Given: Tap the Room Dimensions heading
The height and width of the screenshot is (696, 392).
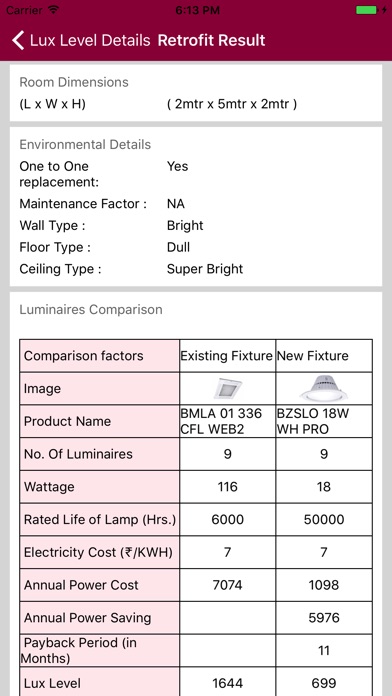Looking at the screenshot, I should pyautogui.click(x=74, y=82).
